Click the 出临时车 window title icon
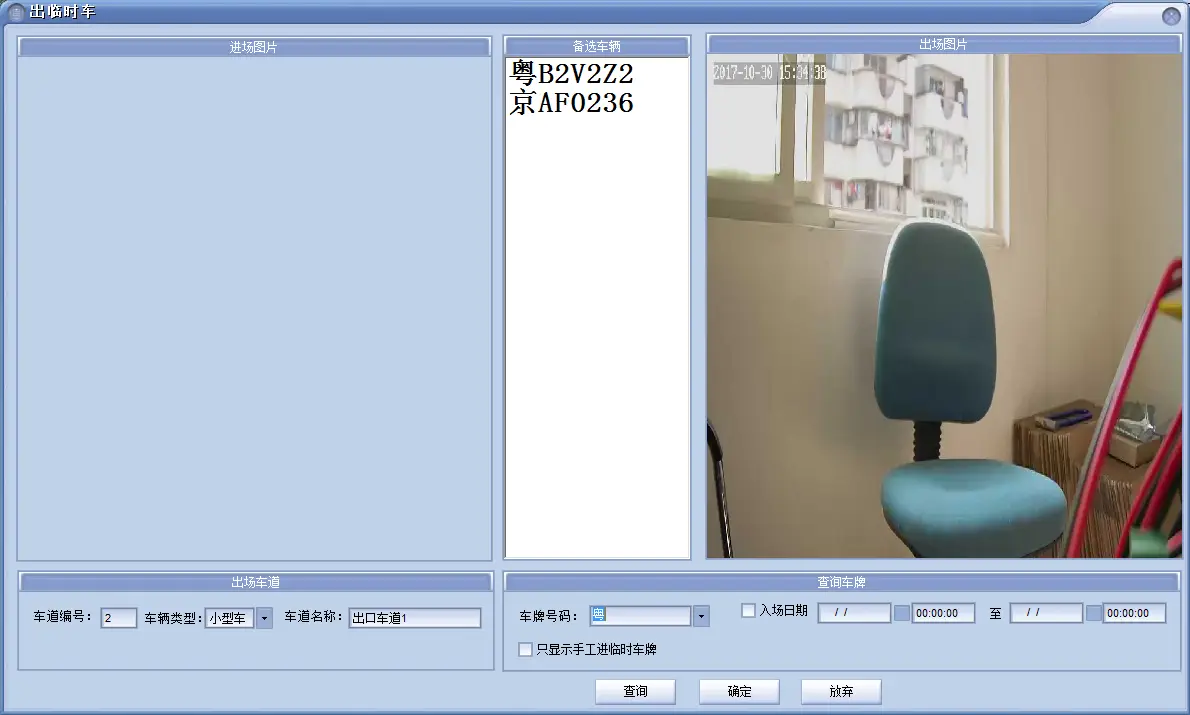 pos(16,12)
